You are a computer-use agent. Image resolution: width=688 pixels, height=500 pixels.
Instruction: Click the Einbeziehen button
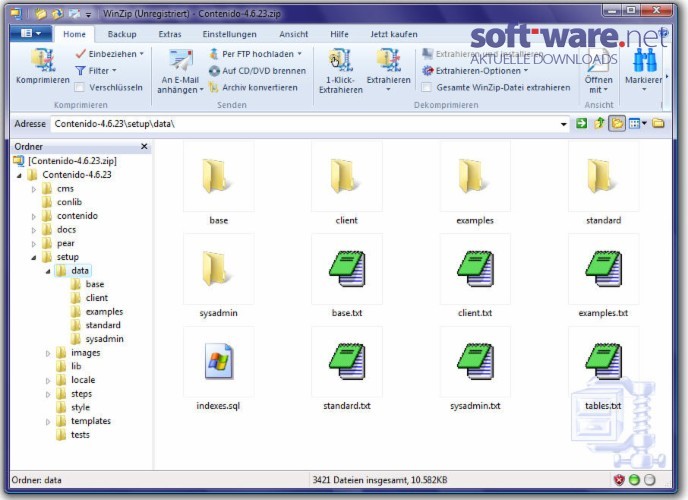click(x=109, y=54)
